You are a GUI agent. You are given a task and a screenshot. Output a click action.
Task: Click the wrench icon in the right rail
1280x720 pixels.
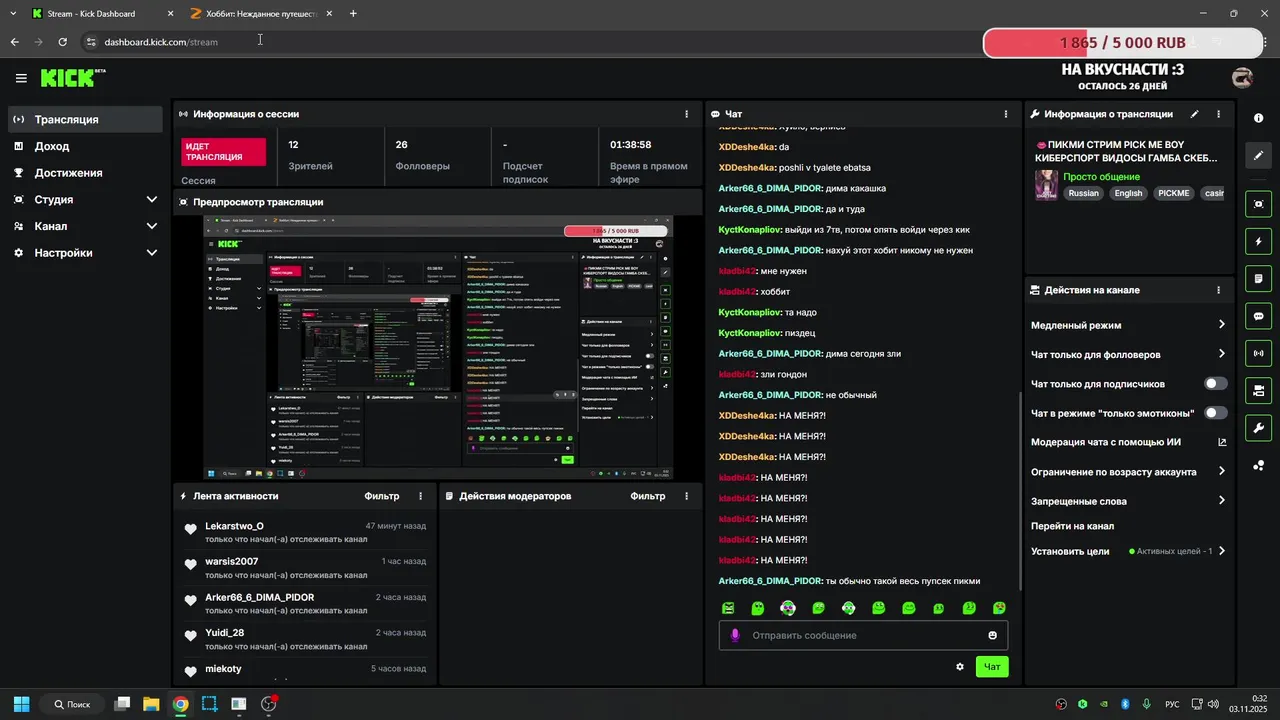point(1258,428)
